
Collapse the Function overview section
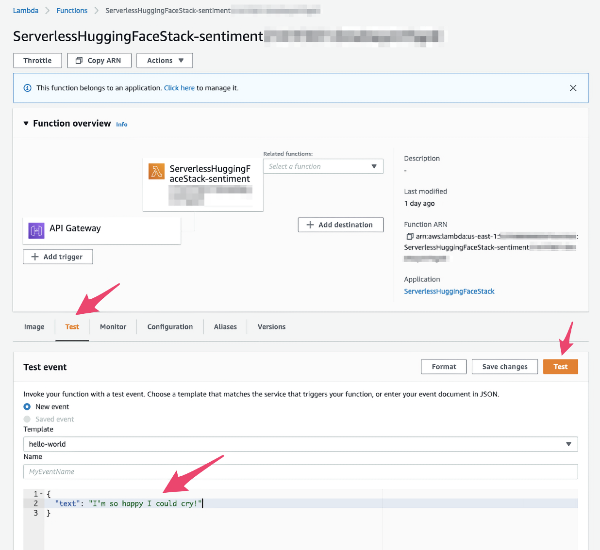[x=26, y=123]
